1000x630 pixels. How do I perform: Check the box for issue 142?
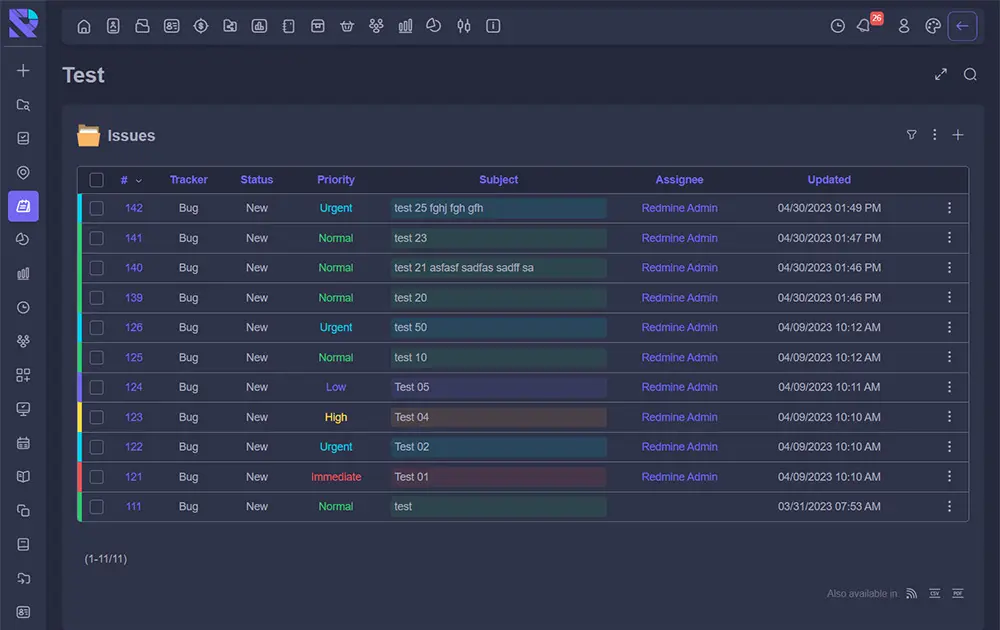point(96,208)
